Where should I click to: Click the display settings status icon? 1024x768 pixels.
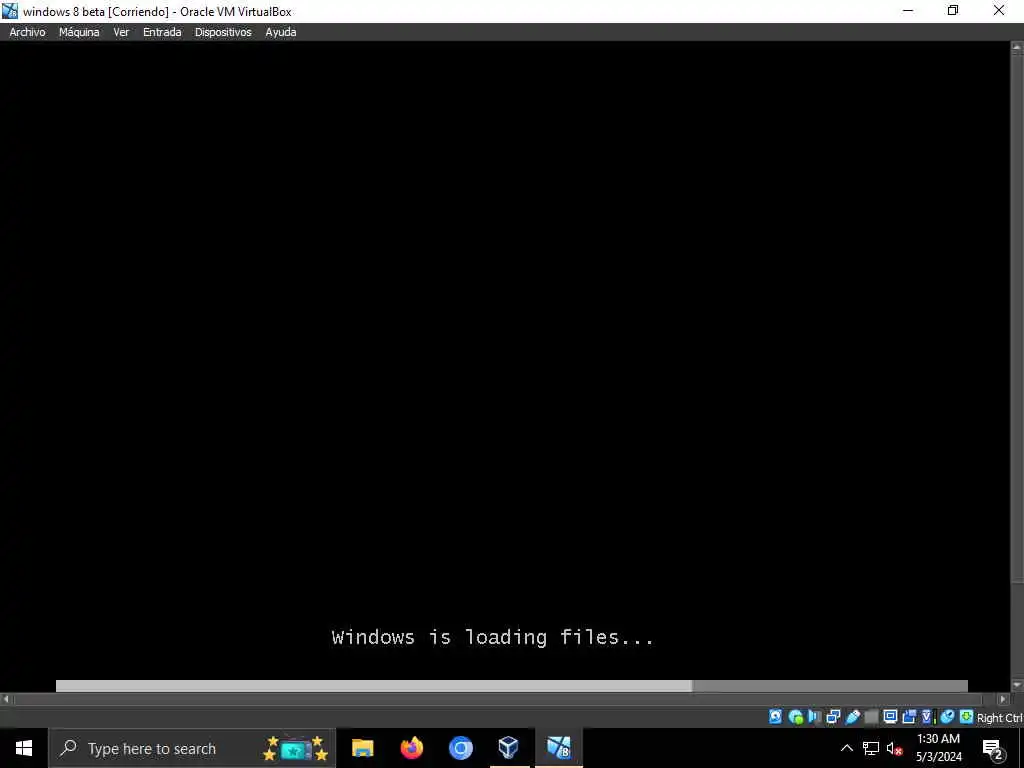click(x=890, y=717)
